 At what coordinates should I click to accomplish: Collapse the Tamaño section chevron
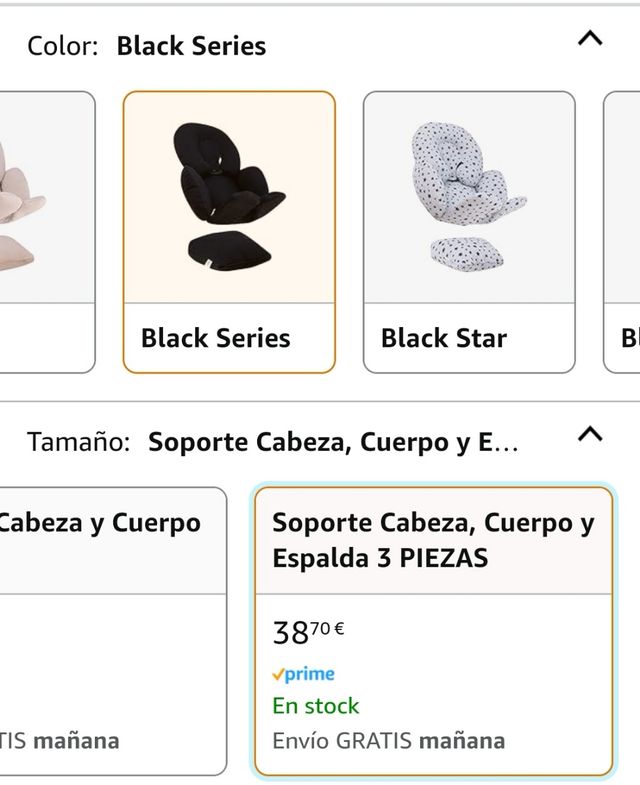(x=591, y=434)
